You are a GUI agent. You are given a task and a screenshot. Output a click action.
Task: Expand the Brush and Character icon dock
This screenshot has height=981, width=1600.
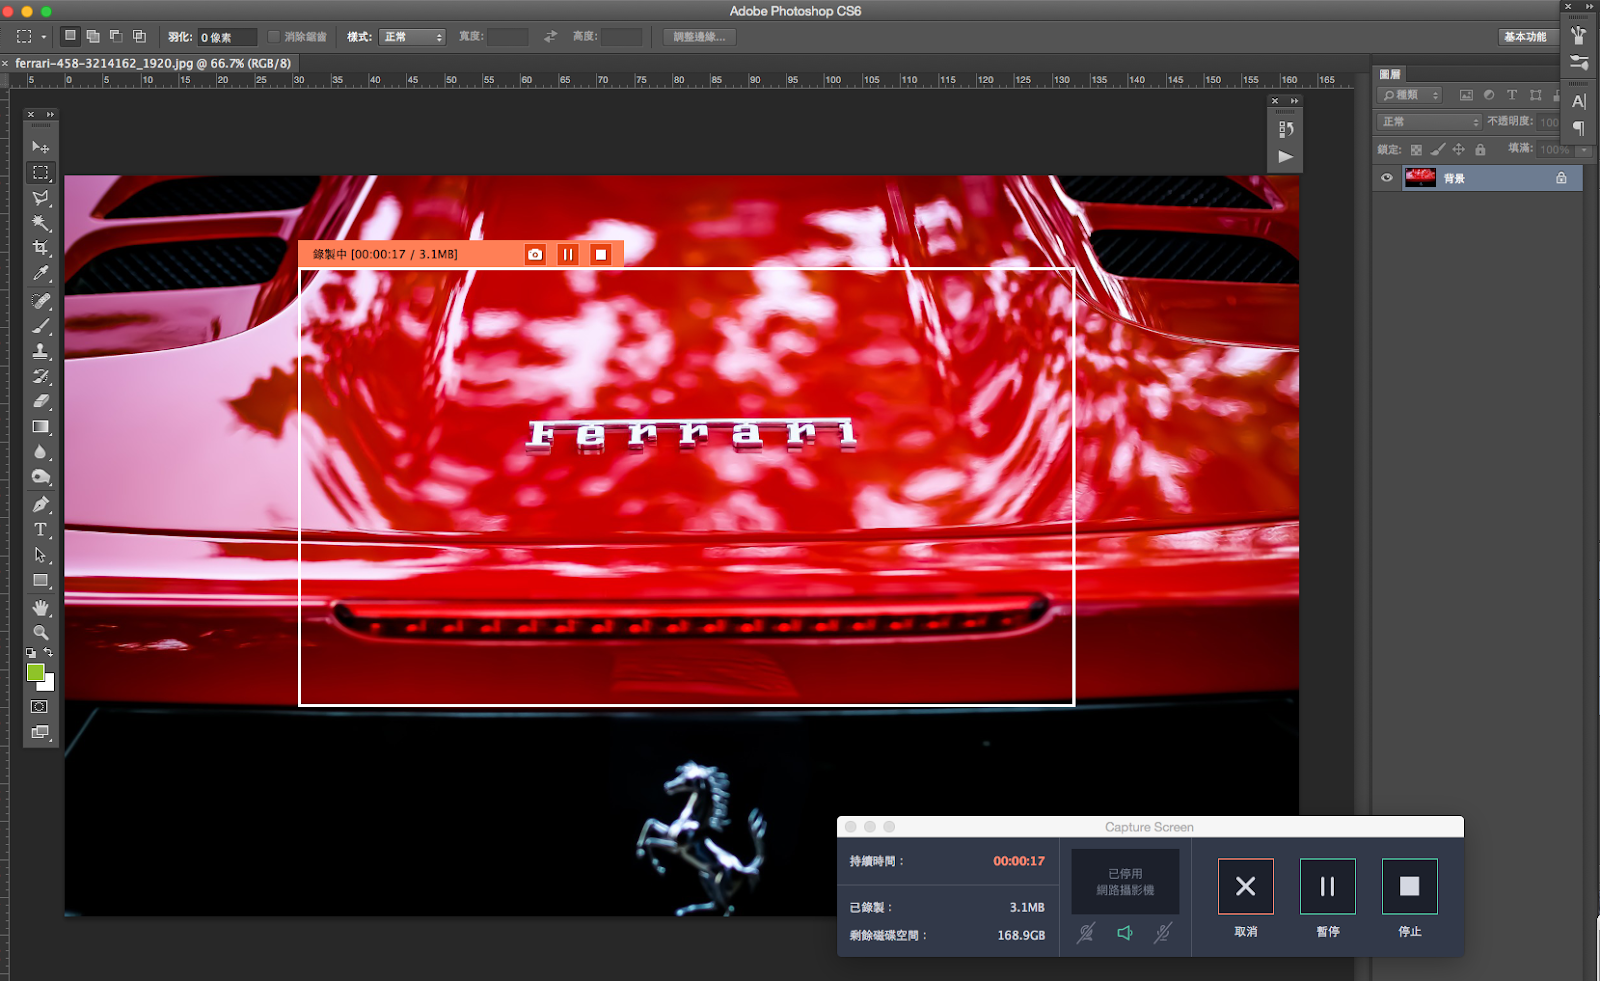coord(1589,6)
